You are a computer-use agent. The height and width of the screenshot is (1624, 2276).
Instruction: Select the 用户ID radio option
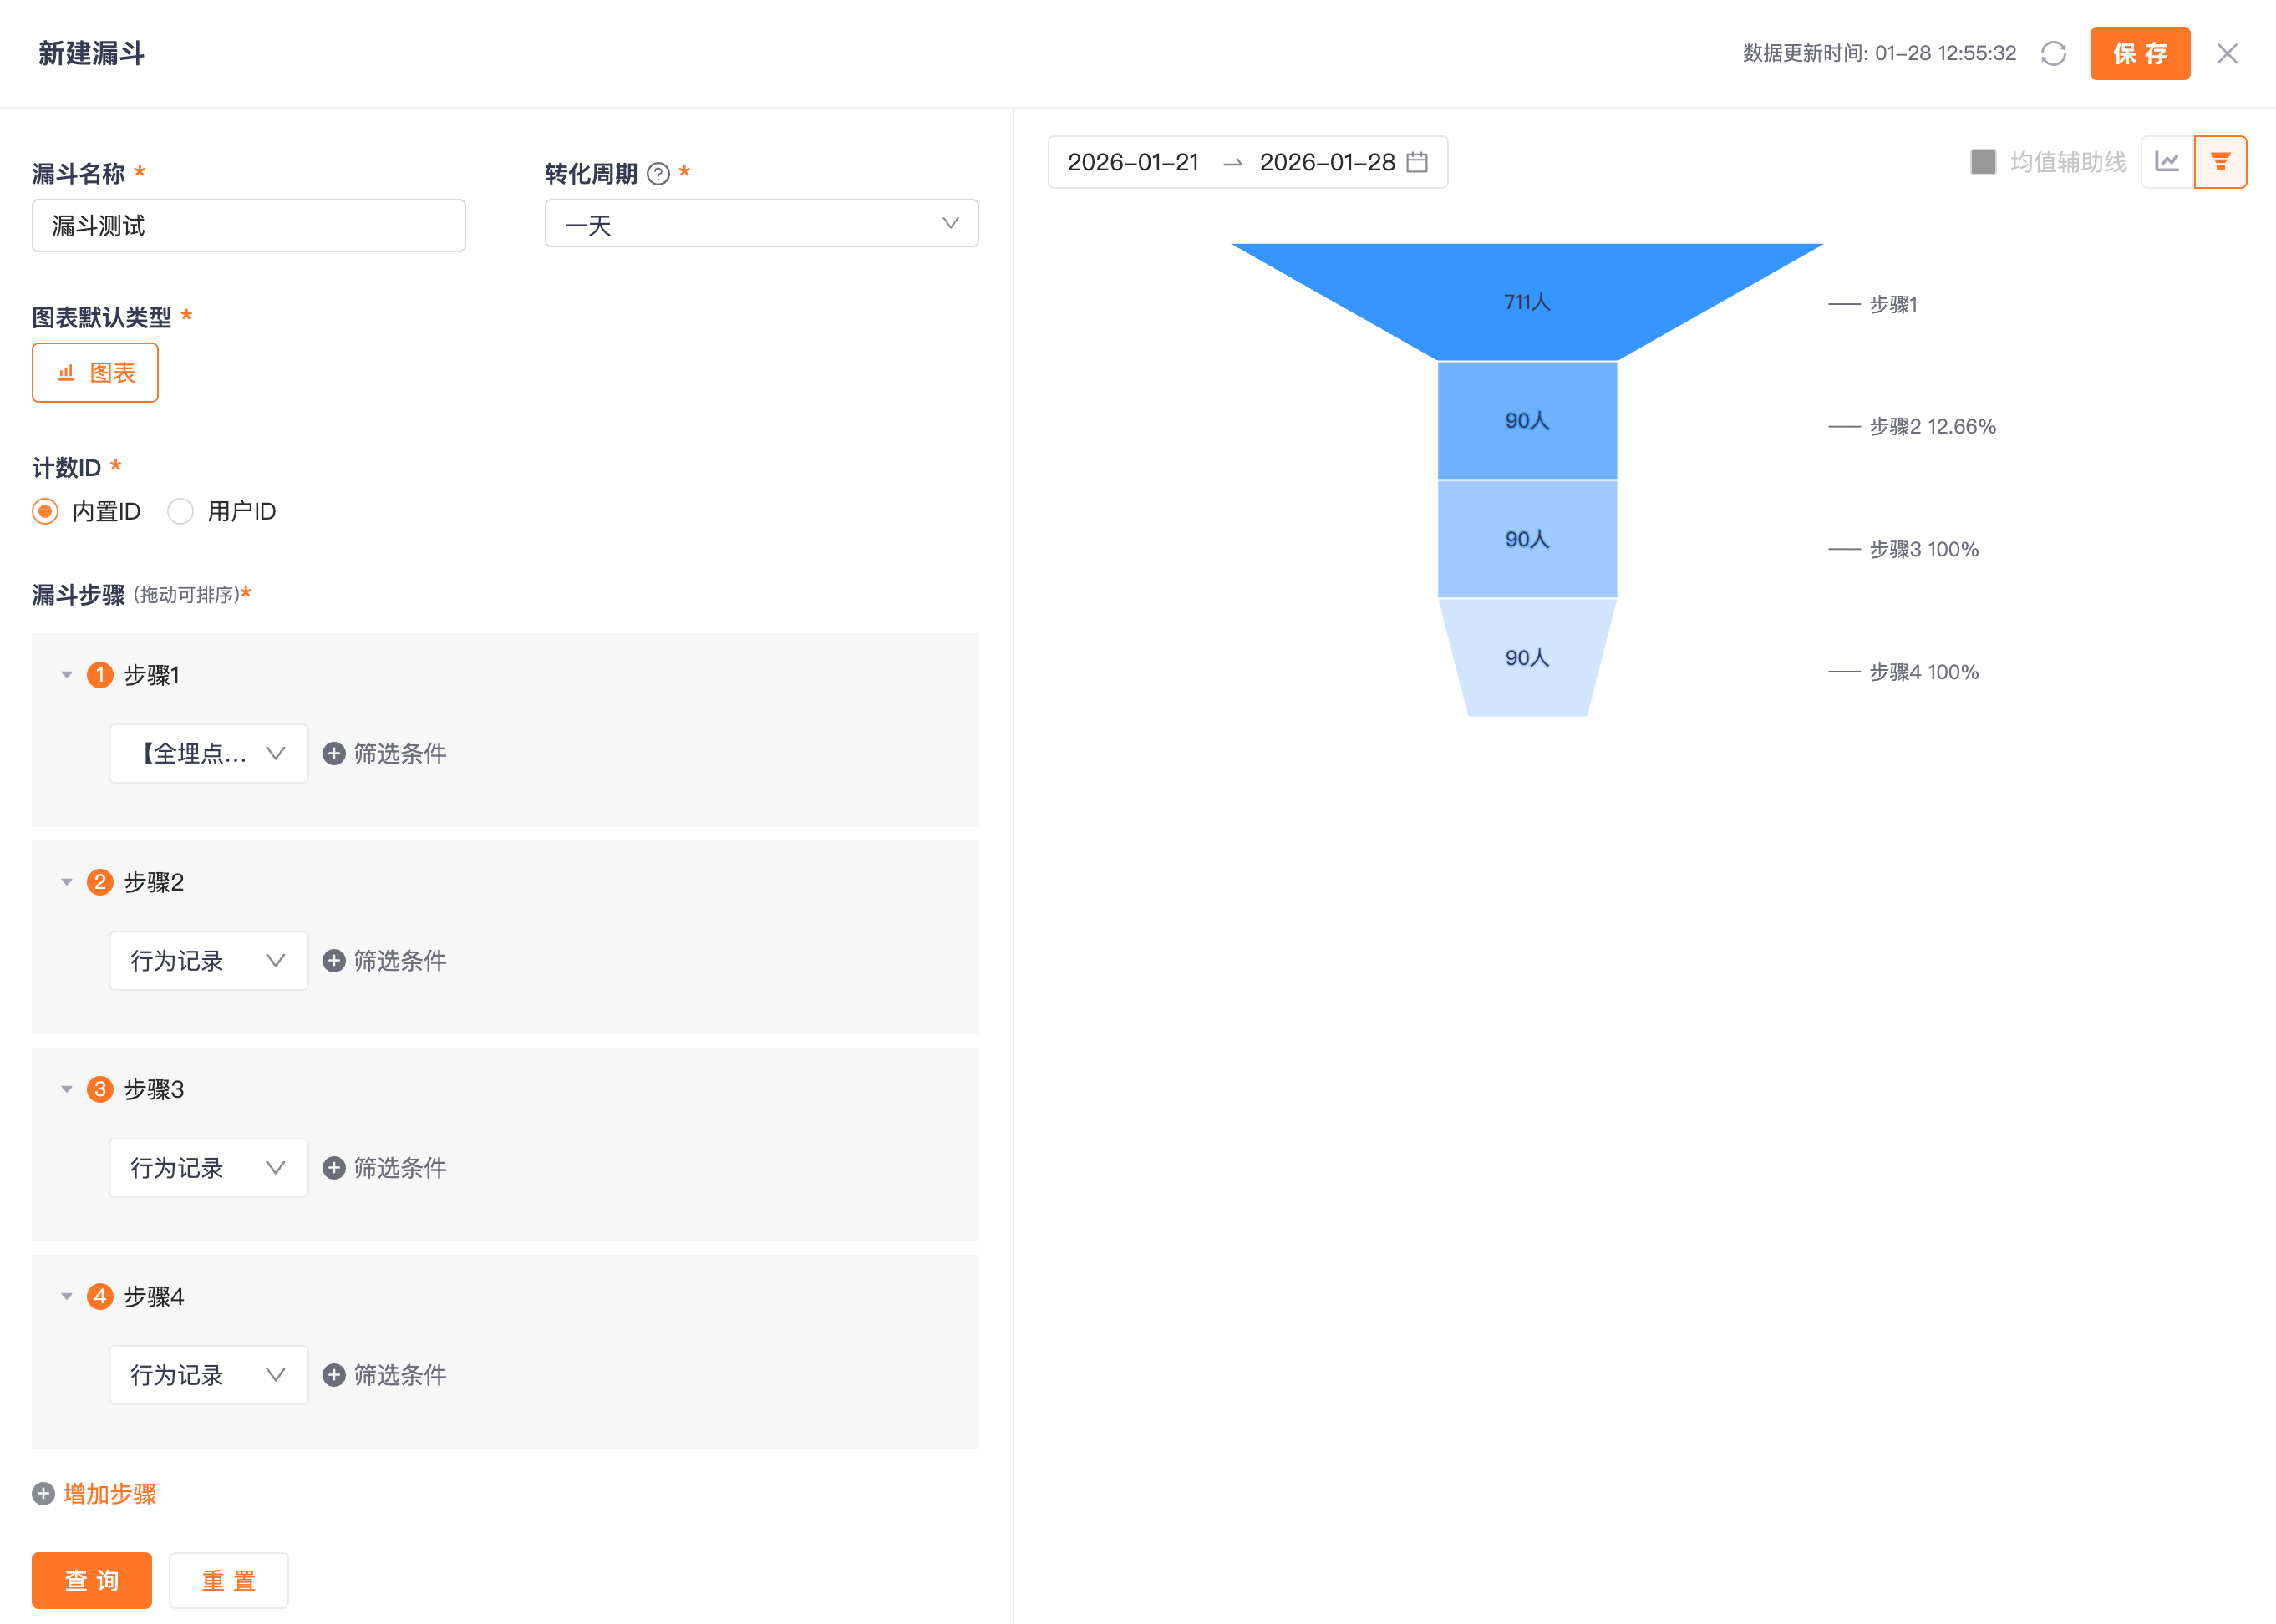click(181, 512)
